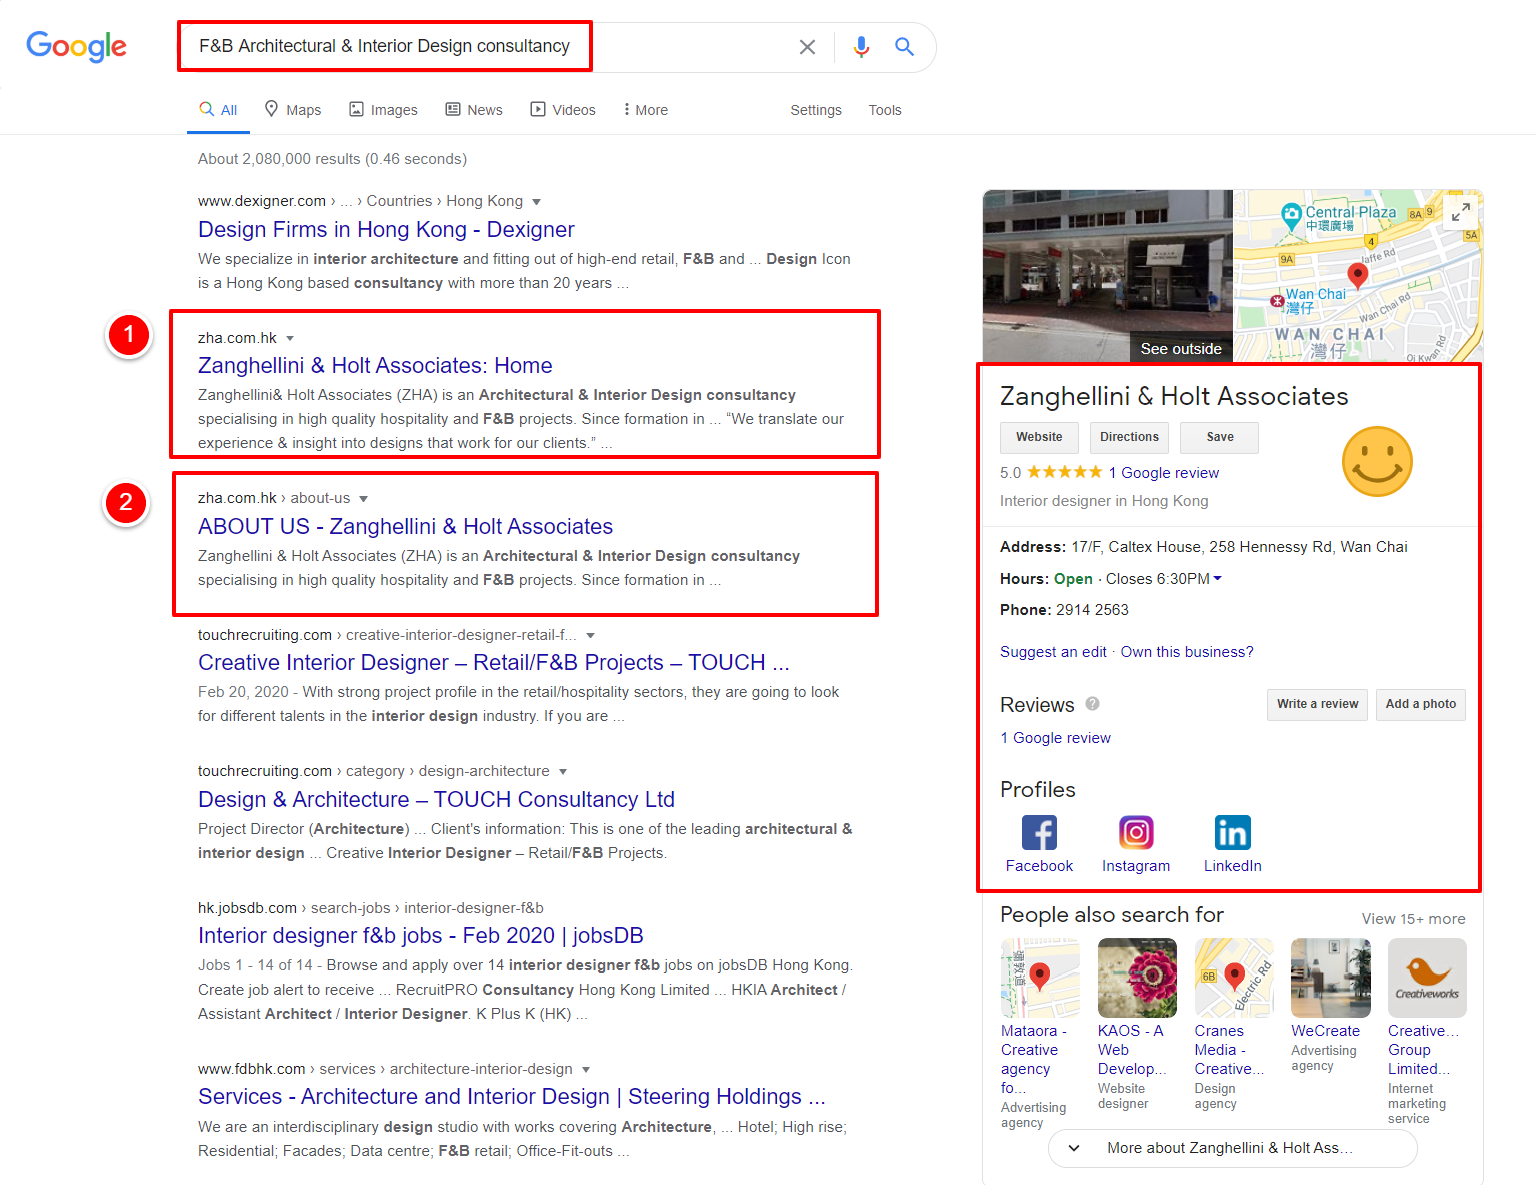Click Own this business? link
The width and height of the screenshot is (1536, 1185).
pyautogui.click(x=1187, y=652)
